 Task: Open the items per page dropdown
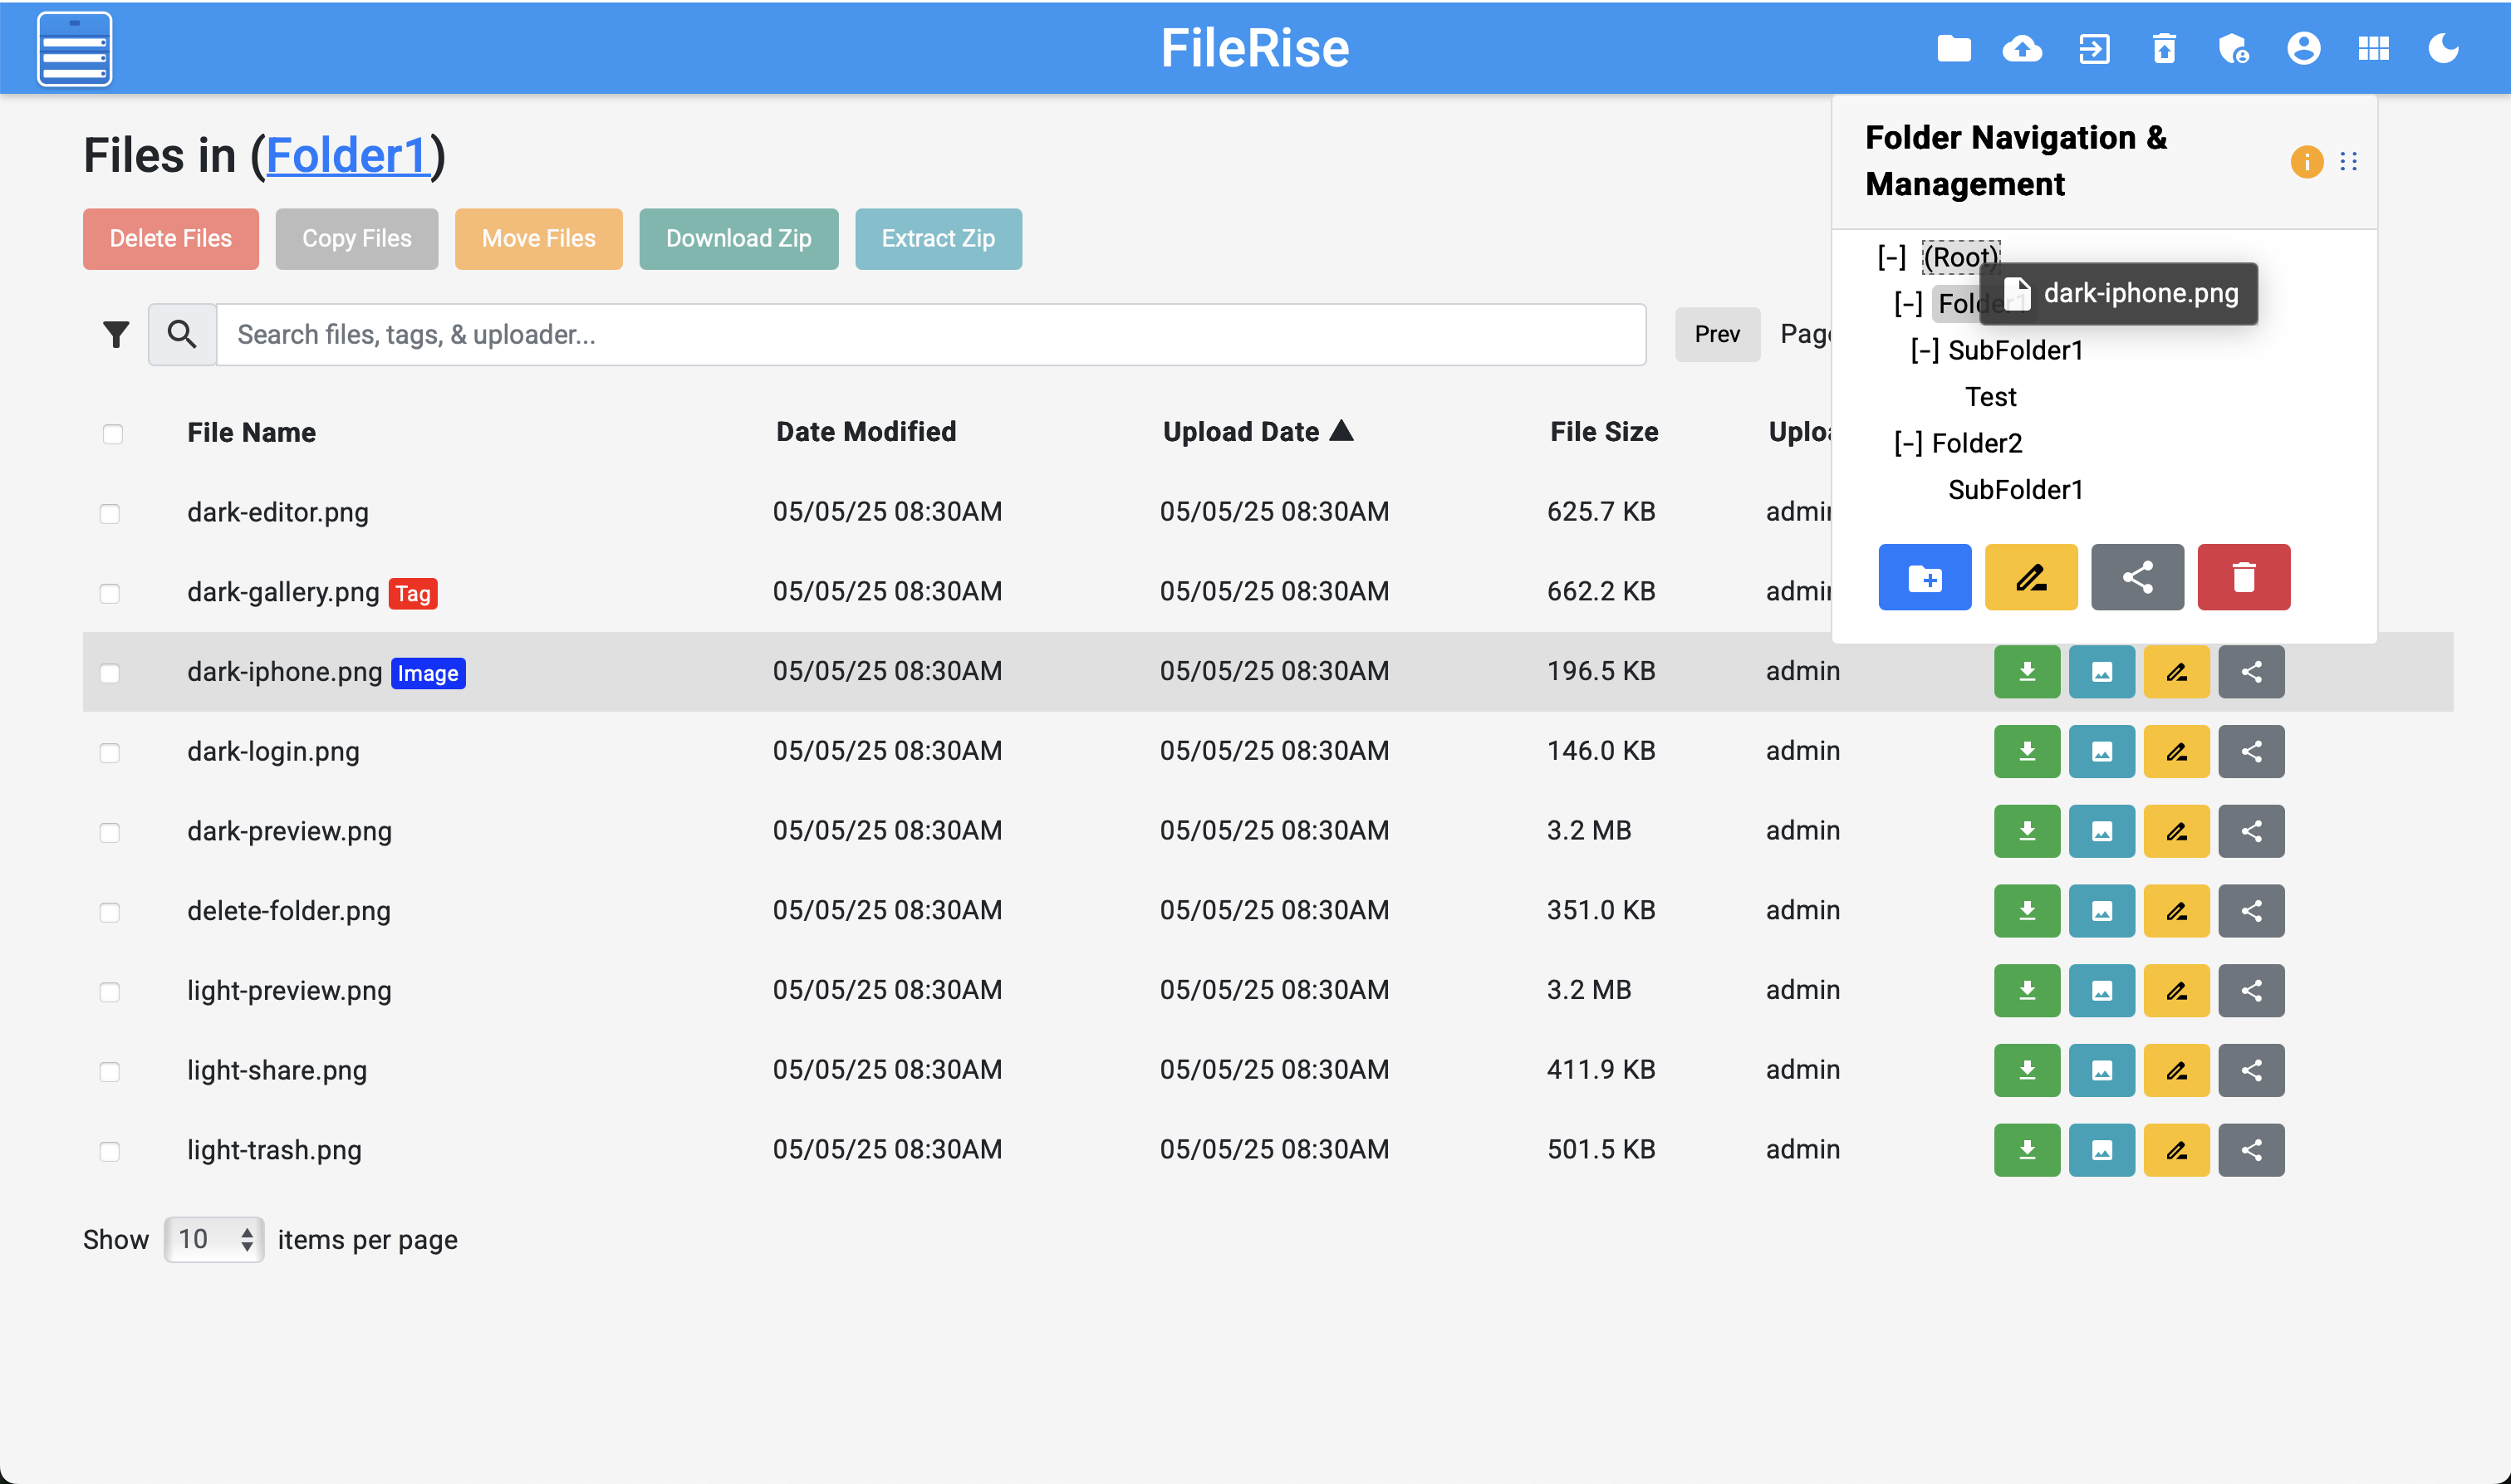tap(213, 1239)
